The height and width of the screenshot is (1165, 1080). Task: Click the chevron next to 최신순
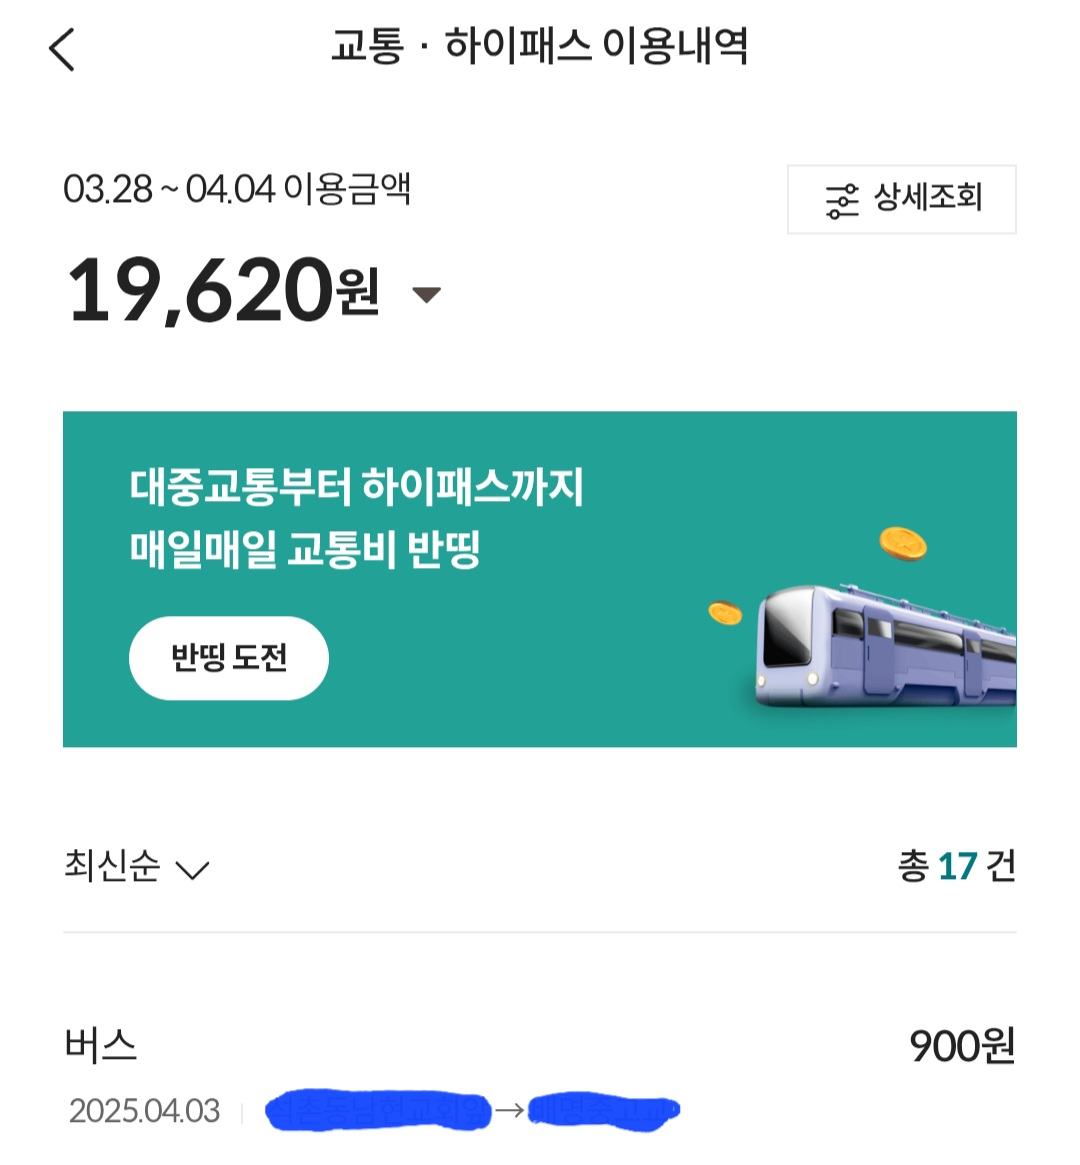[x=191, y=869]
